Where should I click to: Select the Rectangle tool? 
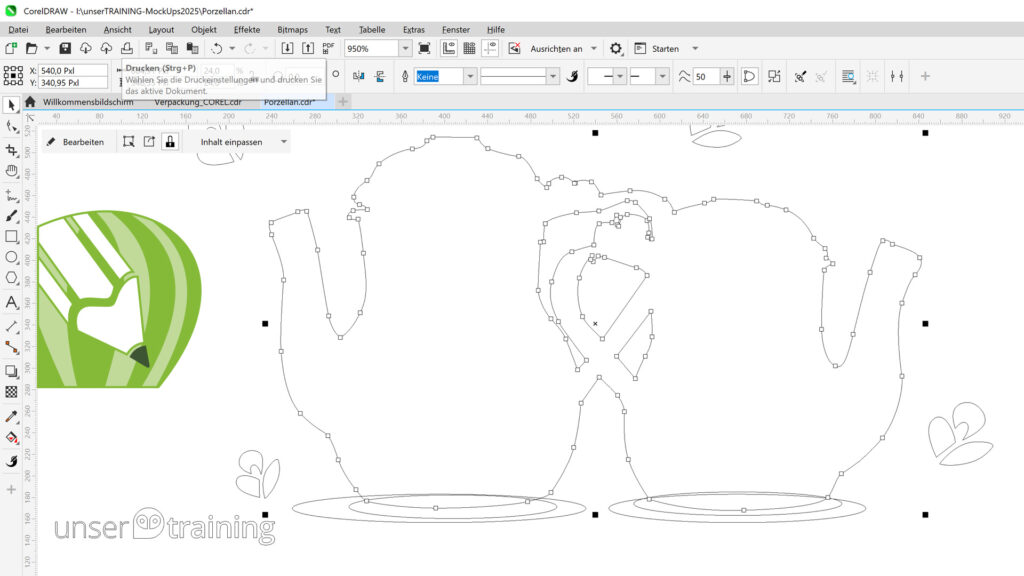tap(11, 236)
